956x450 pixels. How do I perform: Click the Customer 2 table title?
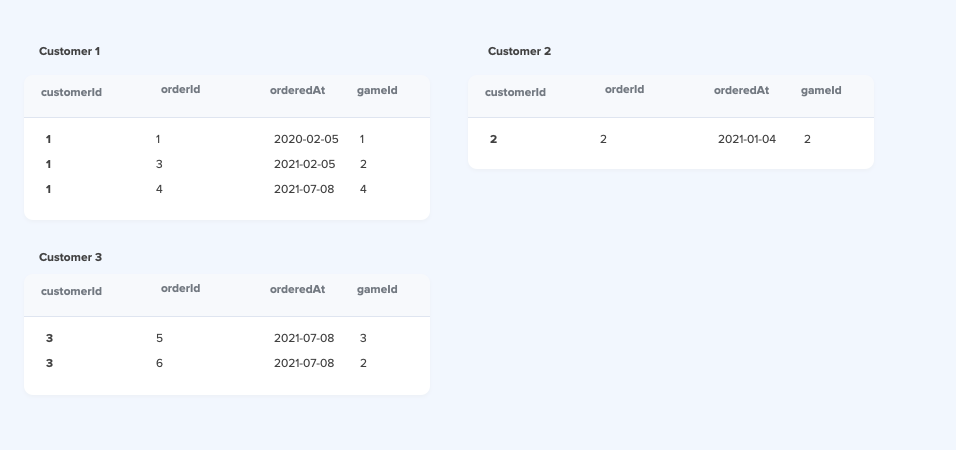(x=519, y=51)
